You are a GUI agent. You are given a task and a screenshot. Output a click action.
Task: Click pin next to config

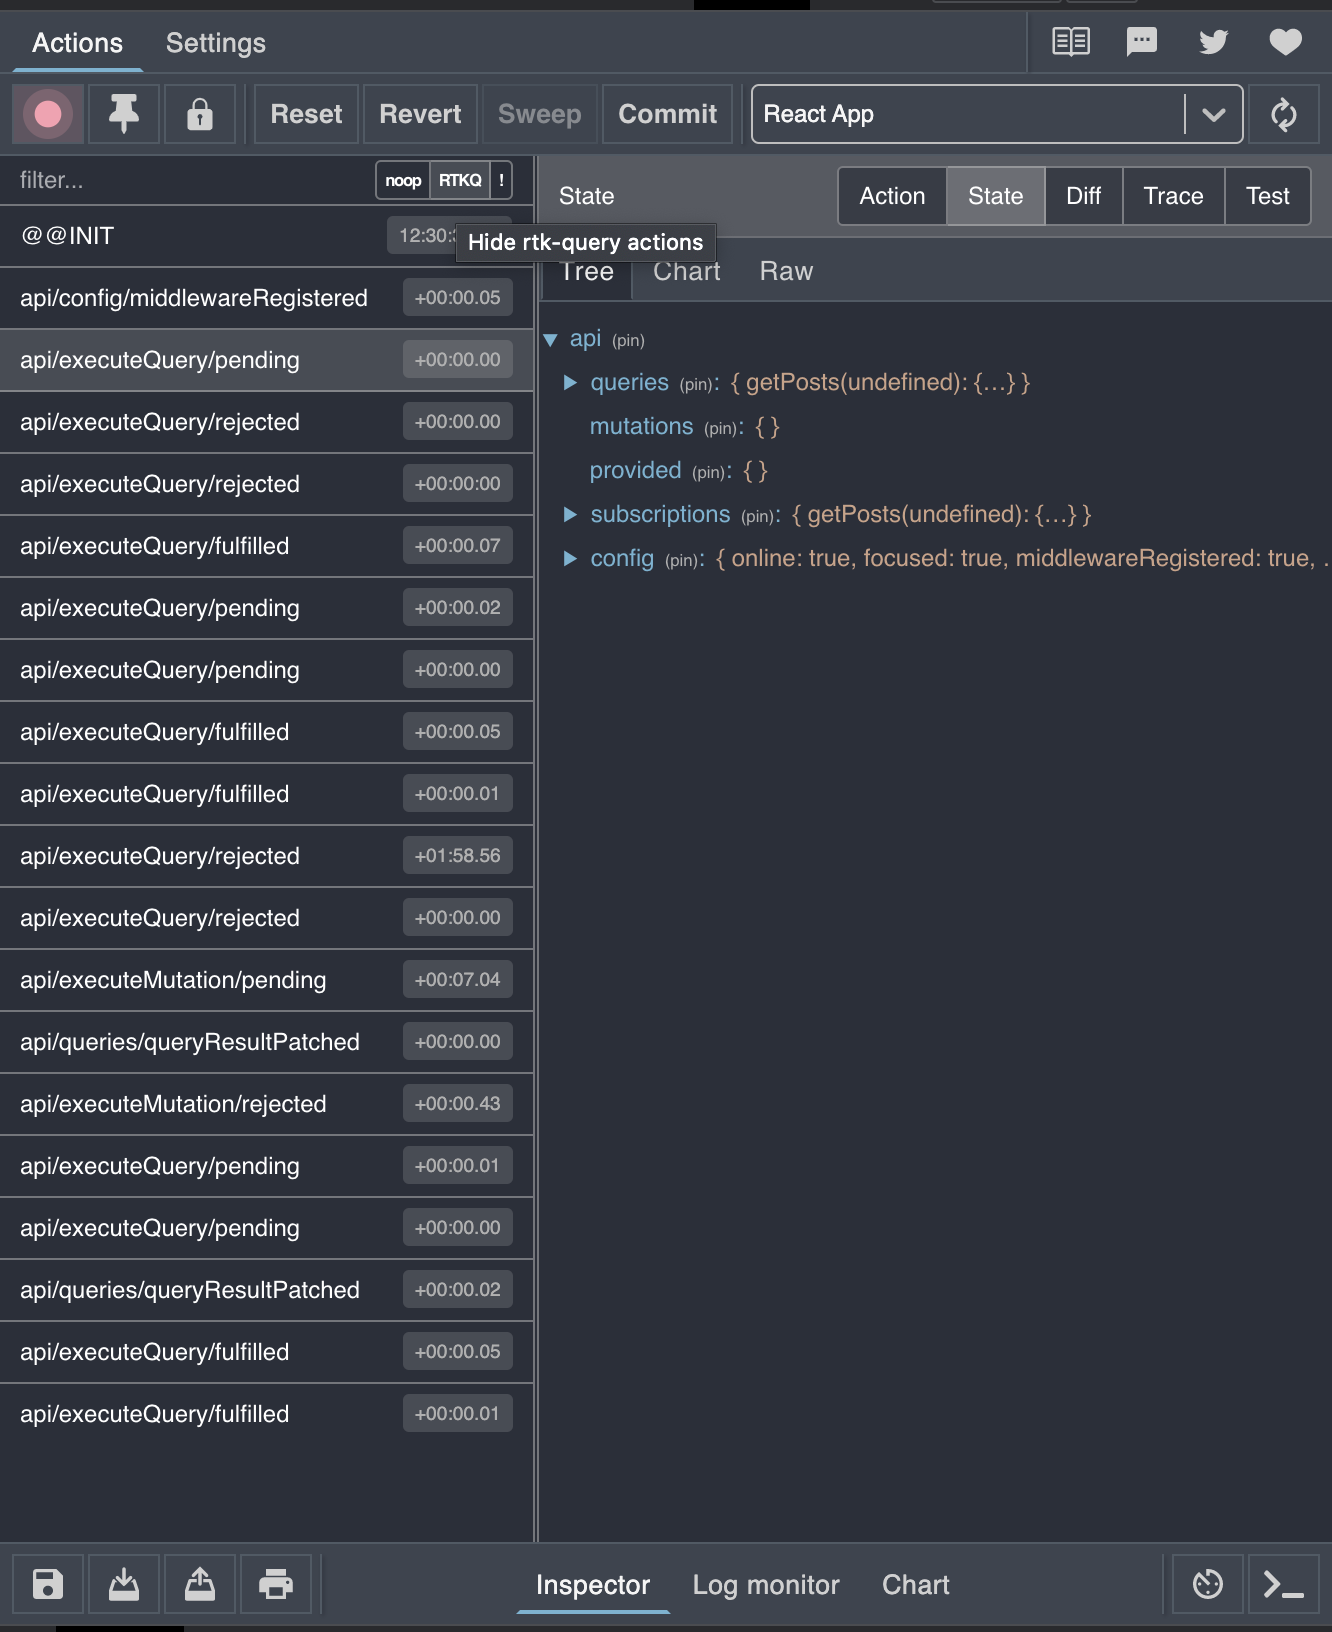(x=681, y=561)
